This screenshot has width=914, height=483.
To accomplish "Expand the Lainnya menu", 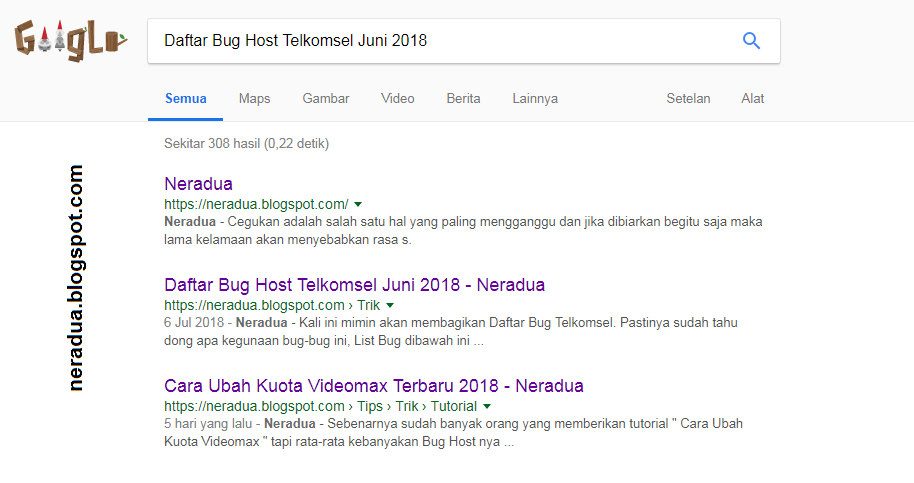I will [535, 98].
